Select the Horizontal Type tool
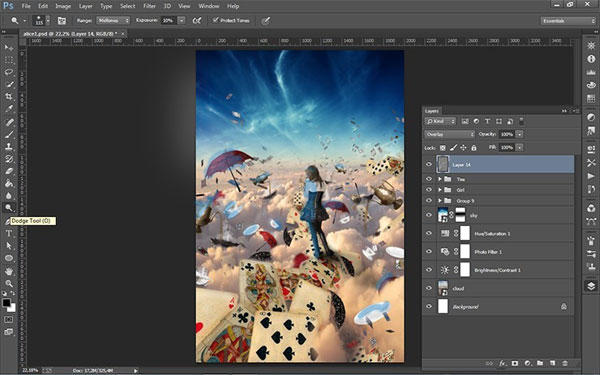Image resolution: width=600 pixels, height=375 pixels. tap(8, 233)
